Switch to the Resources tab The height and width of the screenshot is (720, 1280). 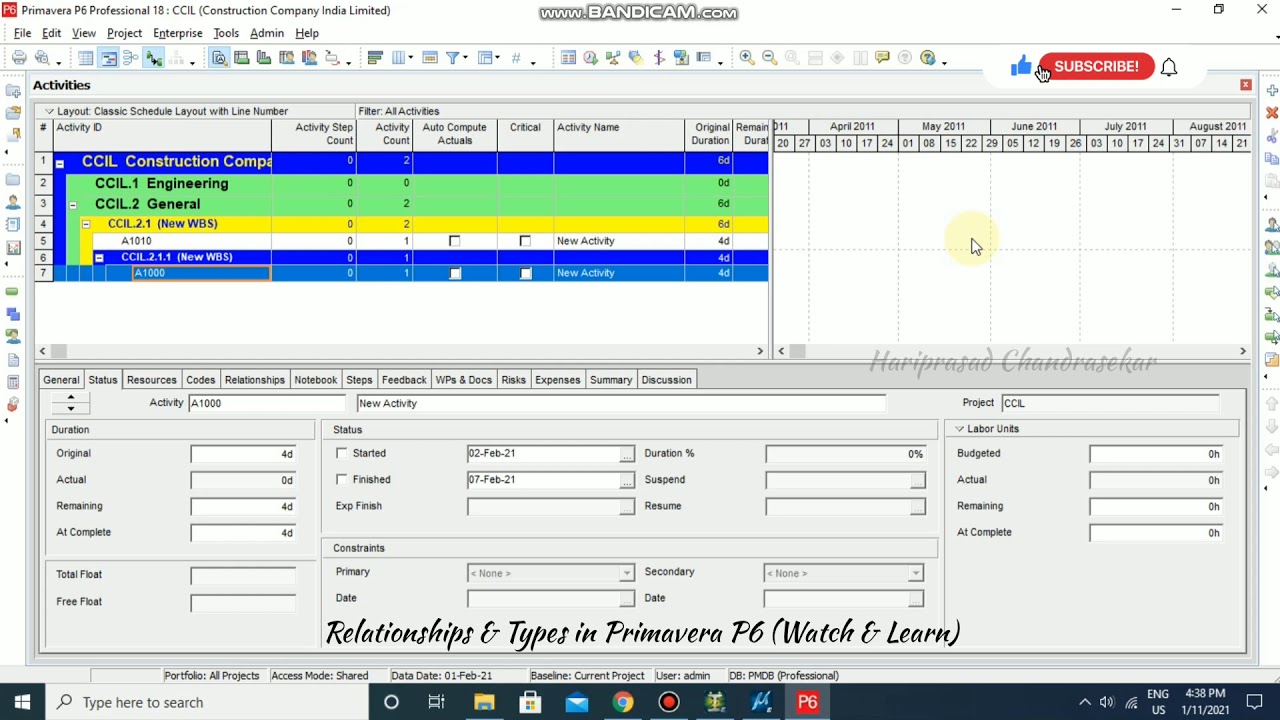pos(151,380)
